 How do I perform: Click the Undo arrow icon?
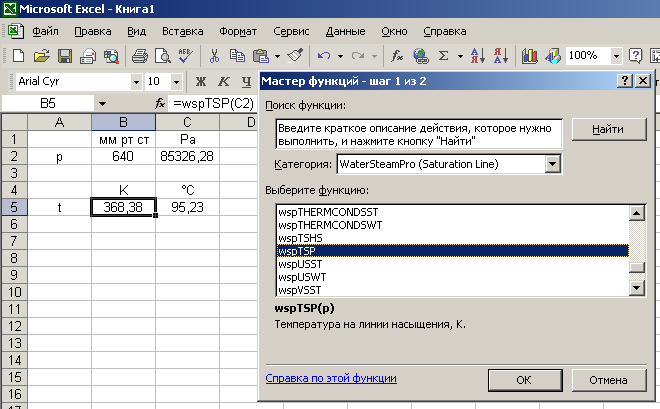[x=324, y=56]
